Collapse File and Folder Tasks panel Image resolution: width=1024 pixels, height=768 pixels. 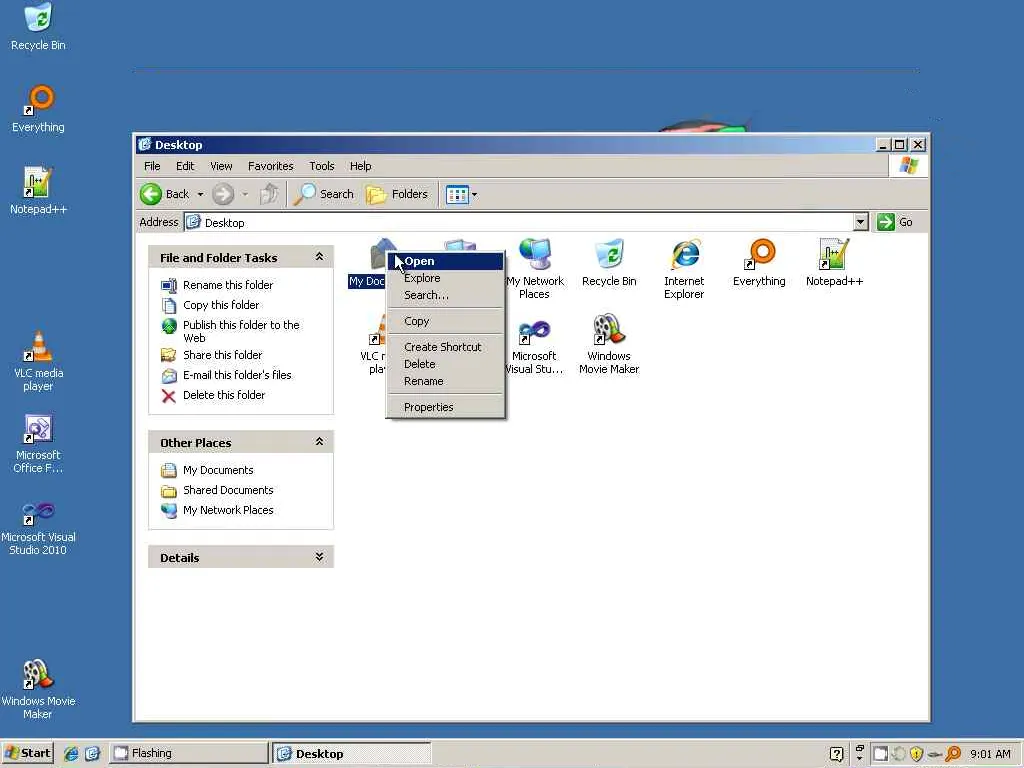click(x=319, y=257)
